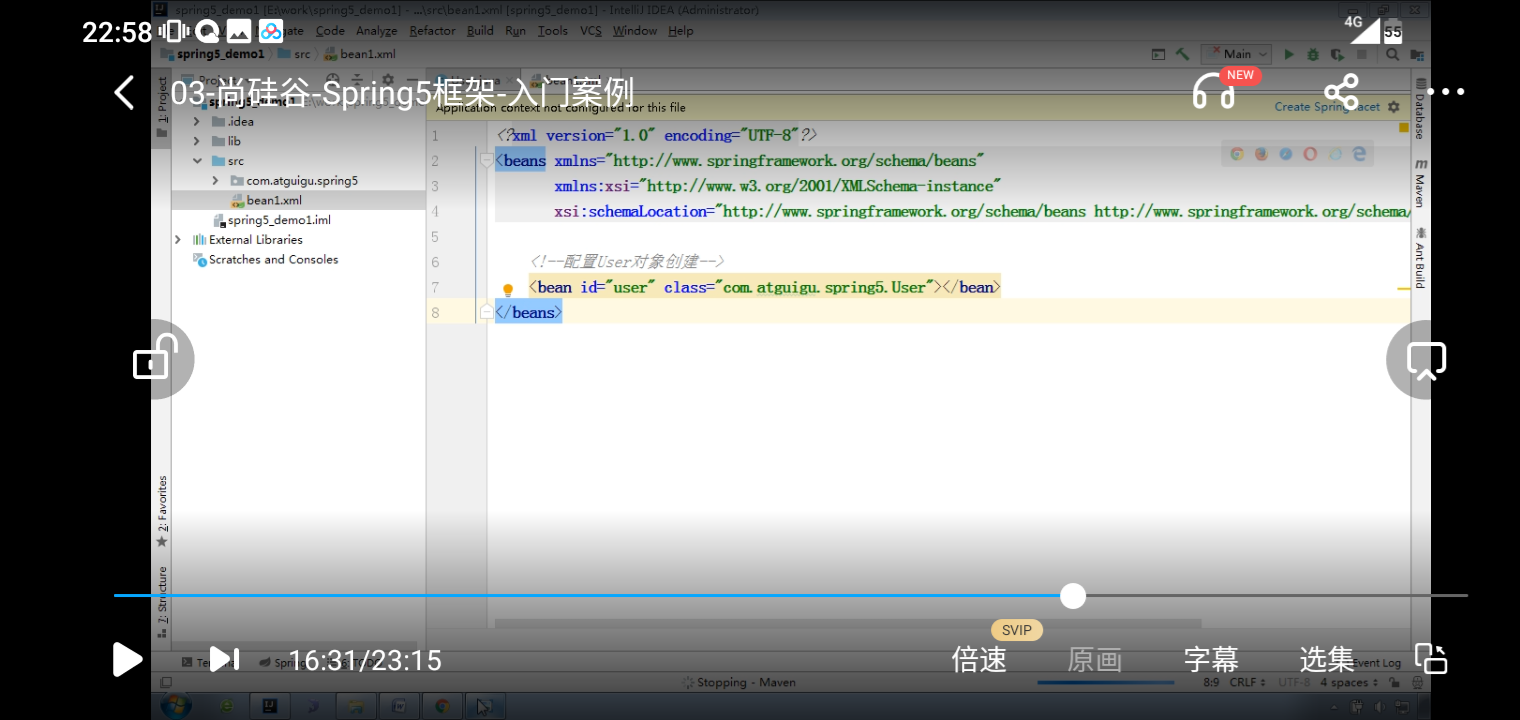Skip to the next episode

point(225,659)
